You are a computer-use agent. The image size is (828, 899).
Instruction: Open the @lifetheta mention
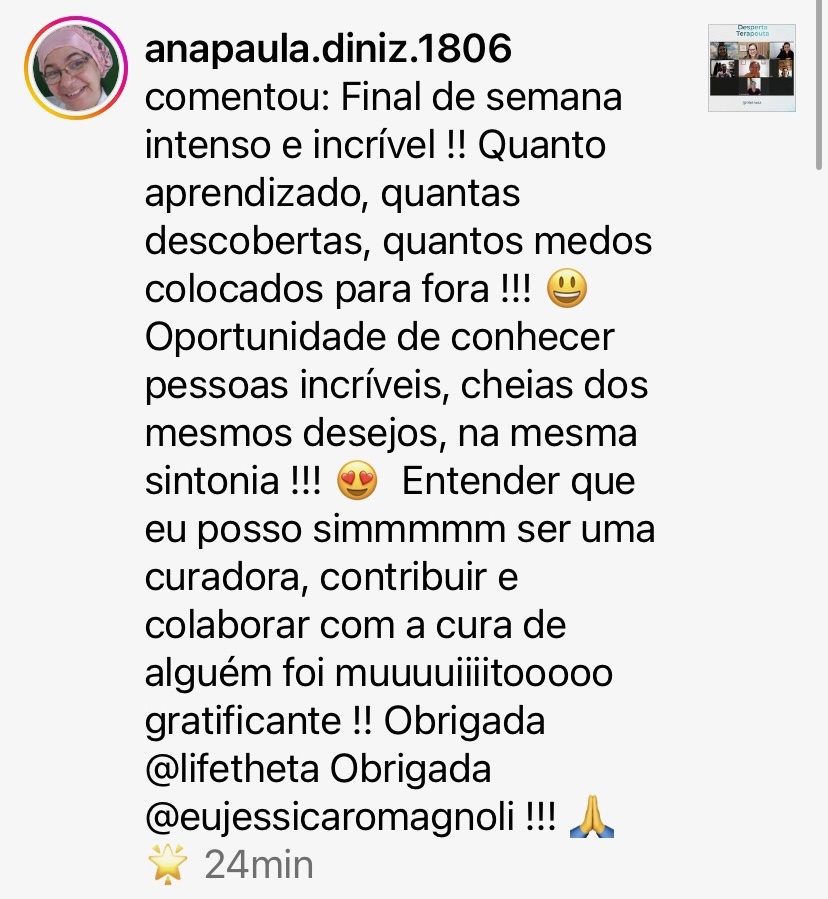pyautogui.click(x=232, y=768)
